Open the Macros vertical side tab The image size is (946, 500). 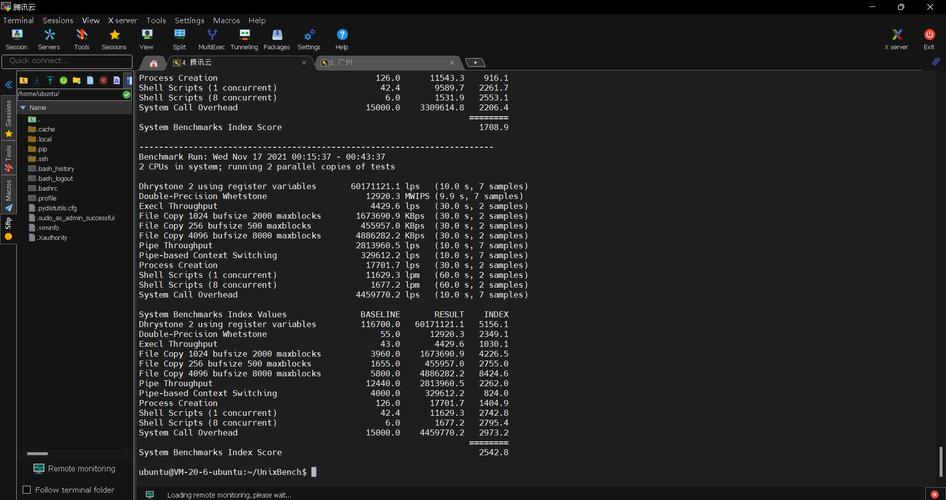pos(8,195)
